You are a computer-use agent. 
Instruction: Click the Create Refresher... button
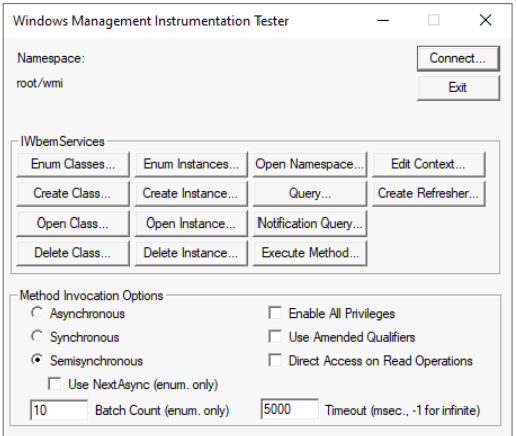click(x=428, y=194)
